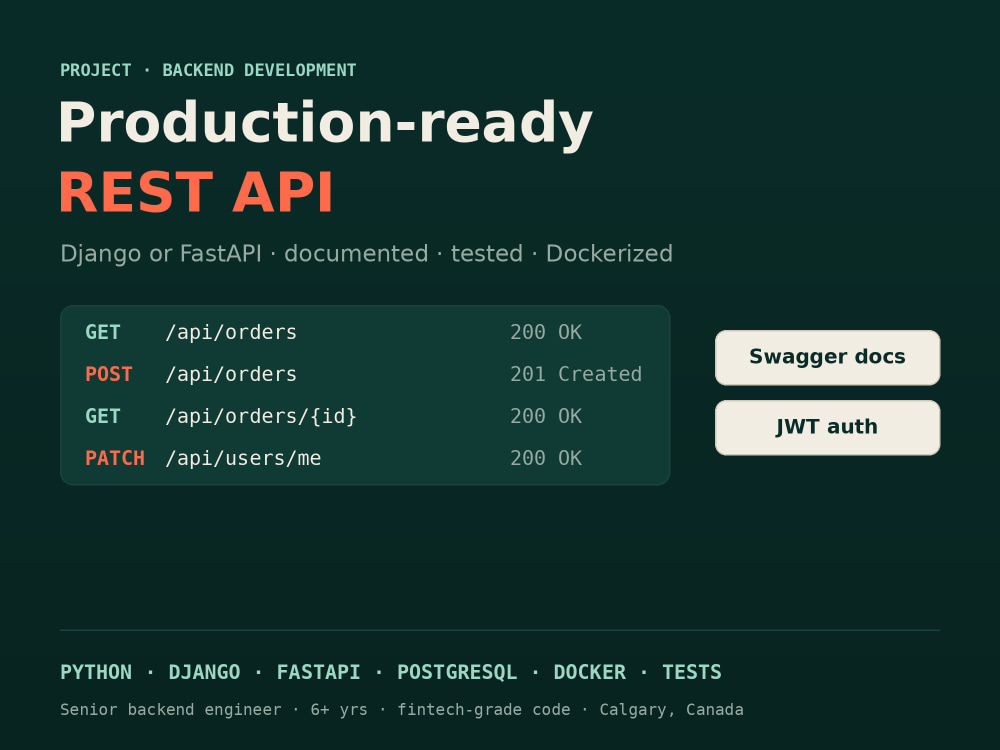Click the DOCKER tag in the footer
The image size is (1000, 750).
[x=589, y=672]
